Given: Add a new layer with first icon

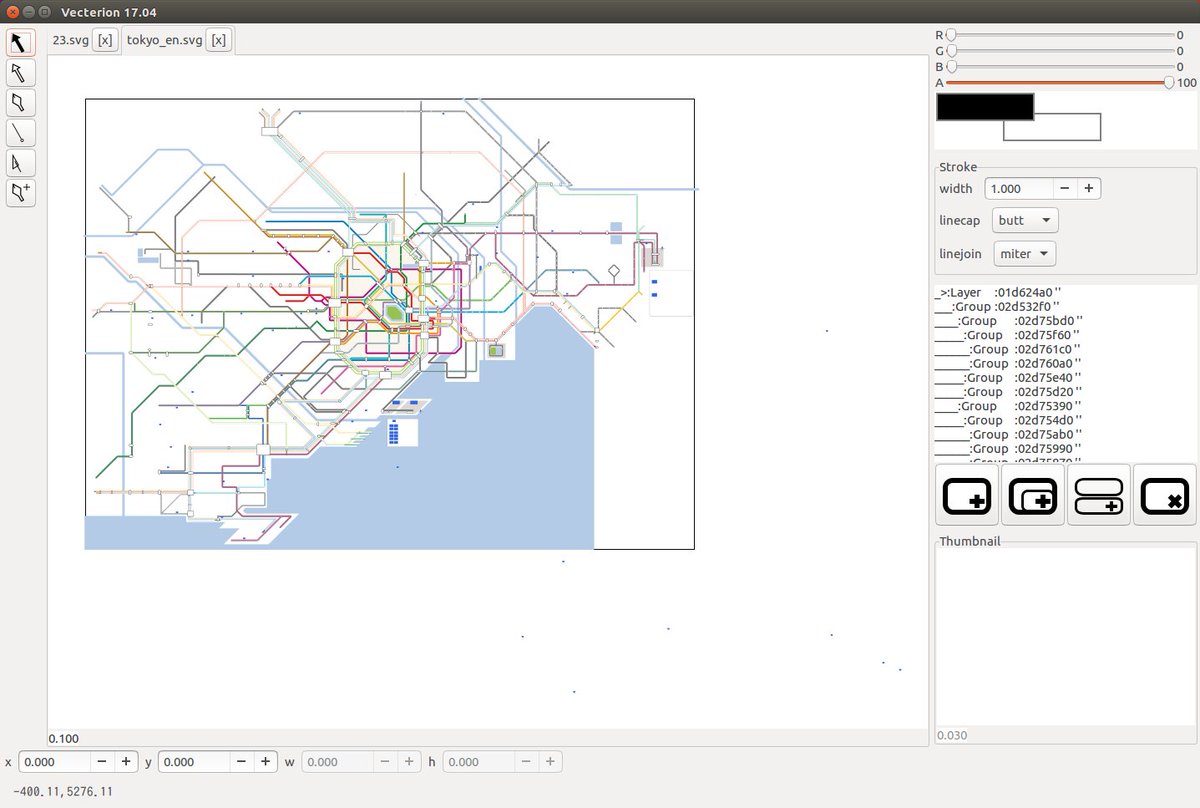Looking at the screenshot, I should tap(967, 495).
